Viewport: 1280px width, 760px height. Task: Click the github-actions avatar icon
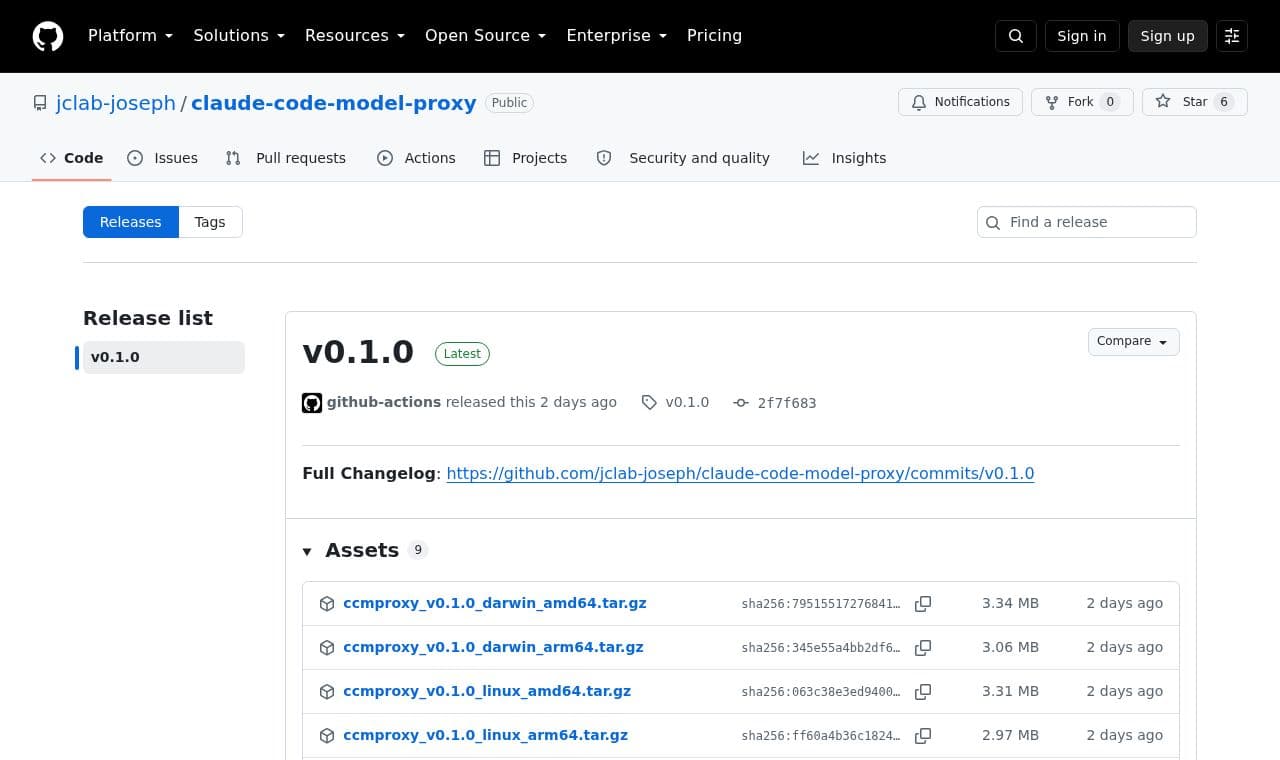pos(312,403)
